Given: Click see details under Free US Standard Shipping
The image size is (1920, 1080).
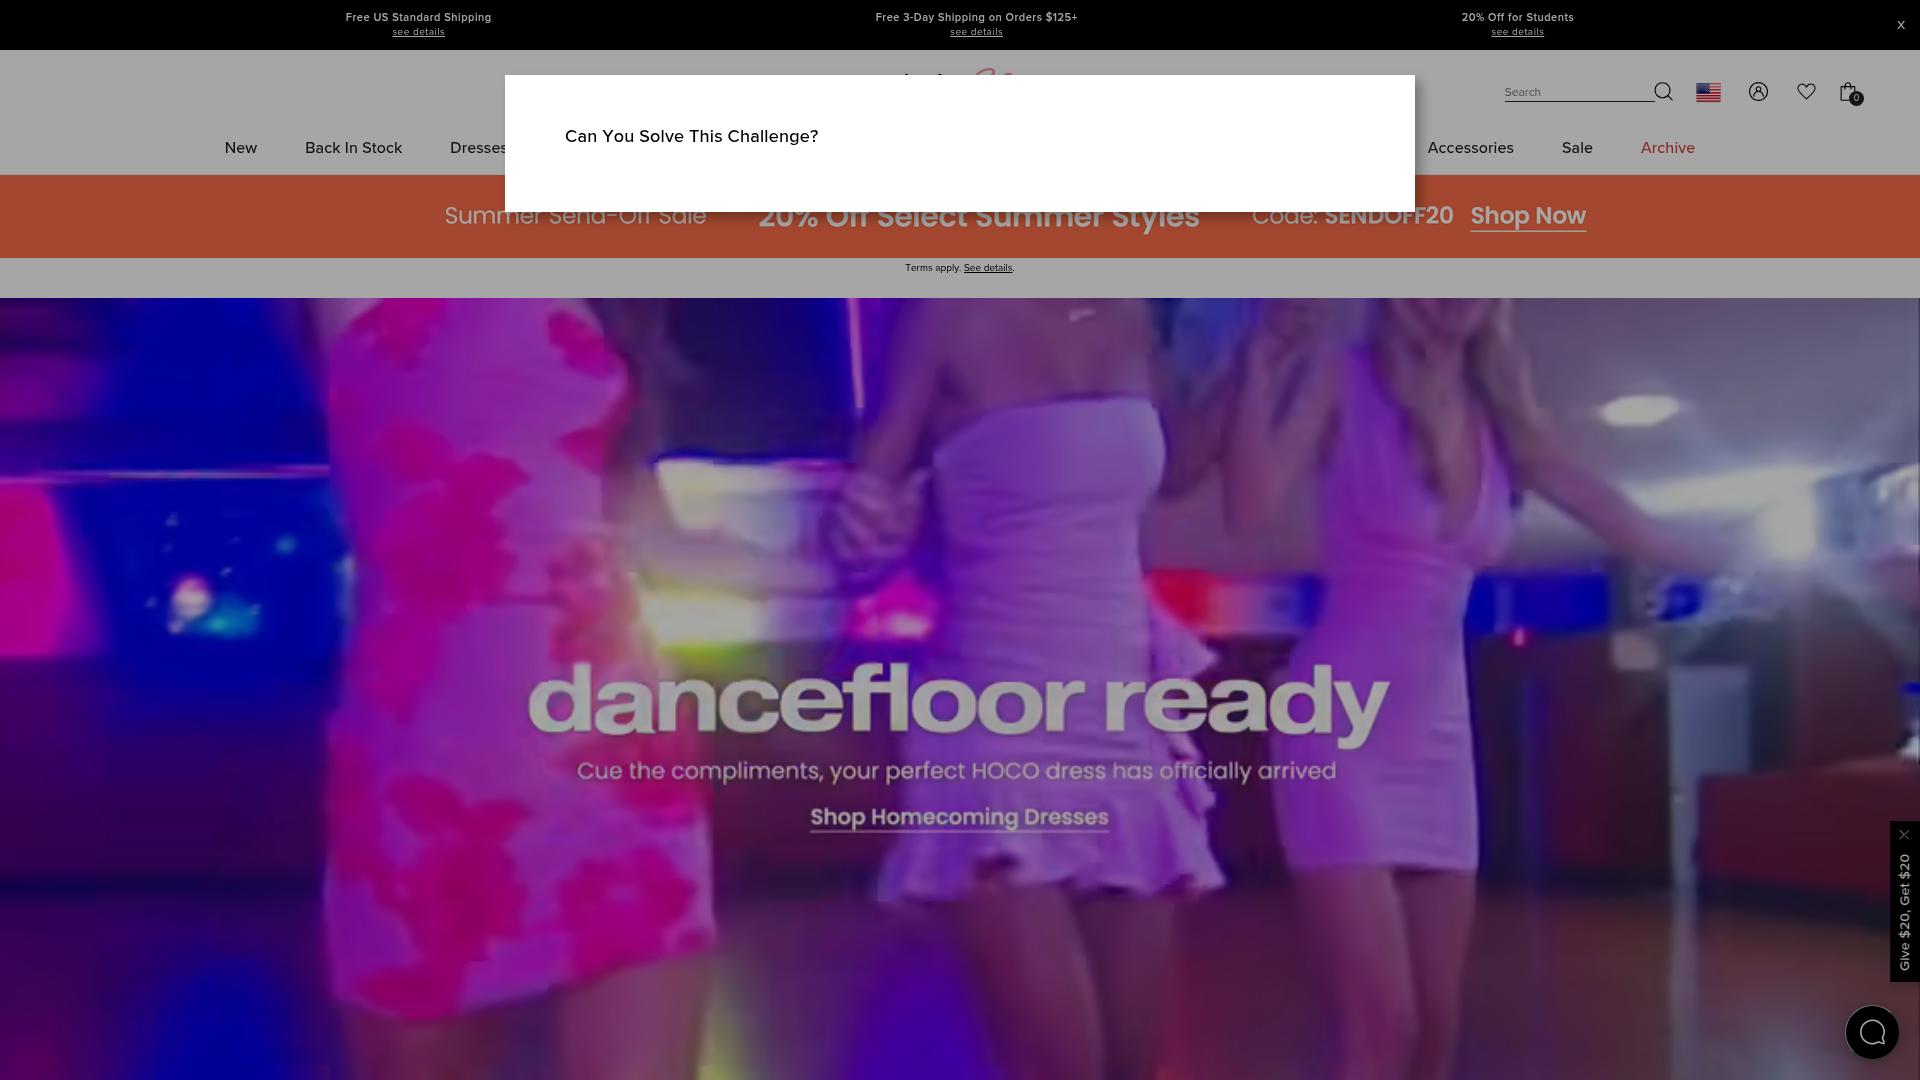Looking at the screenshot, I should pos(418,32).
